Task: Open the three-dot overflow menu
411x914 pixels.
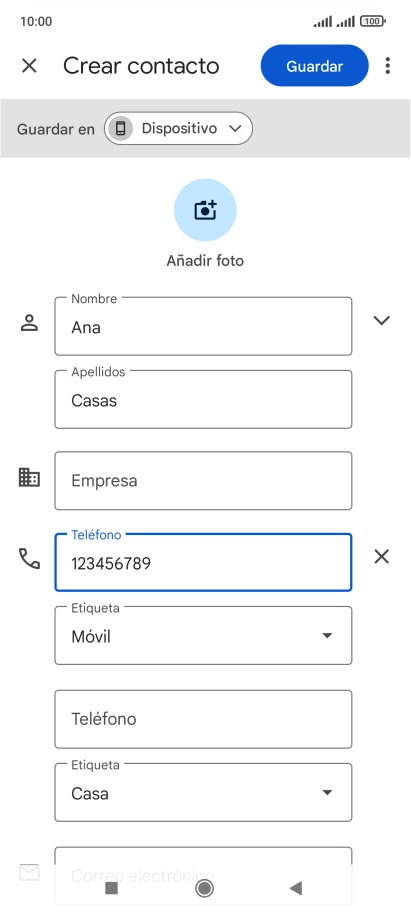Action: point(388,66)
